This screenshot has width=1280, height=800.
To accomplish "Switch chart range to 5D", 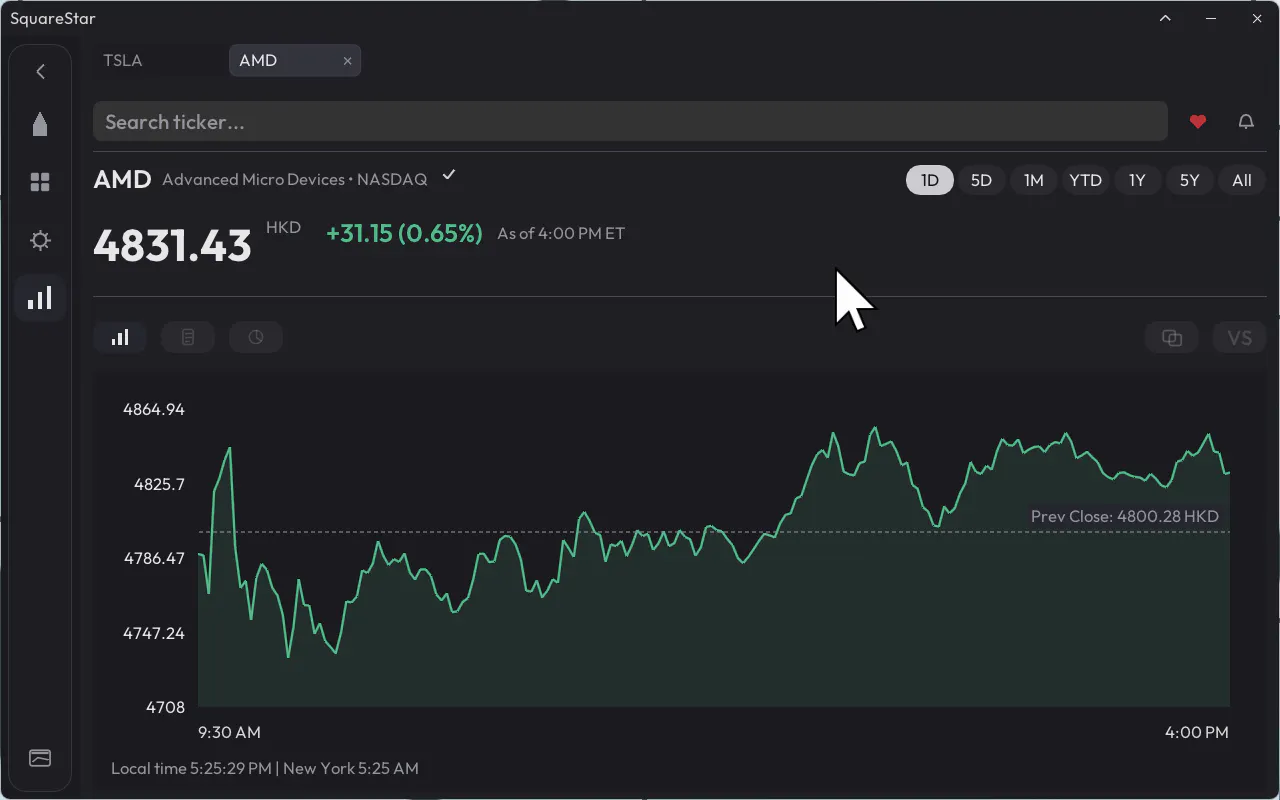I will 982,180.
